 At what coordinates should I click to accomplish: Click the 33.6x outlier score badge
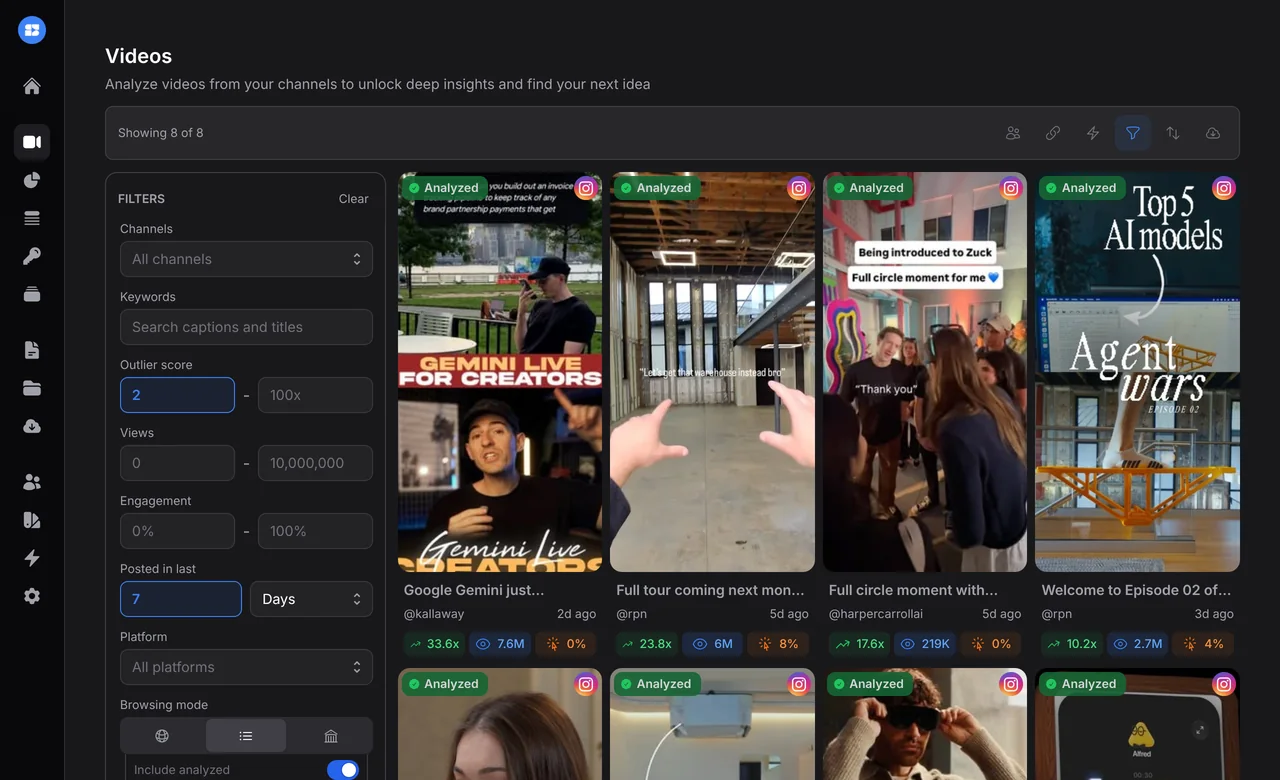[434, 644]
